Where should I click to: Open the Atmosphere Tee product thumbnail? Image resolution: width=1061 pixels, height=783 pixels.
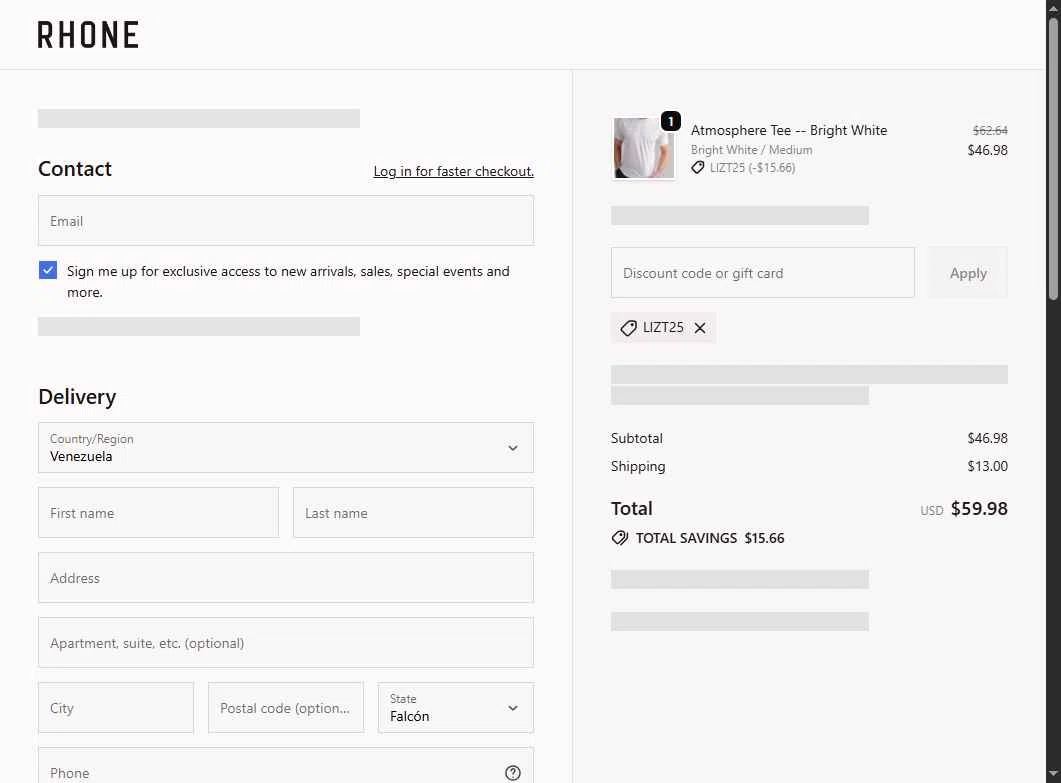coord(643,149)
